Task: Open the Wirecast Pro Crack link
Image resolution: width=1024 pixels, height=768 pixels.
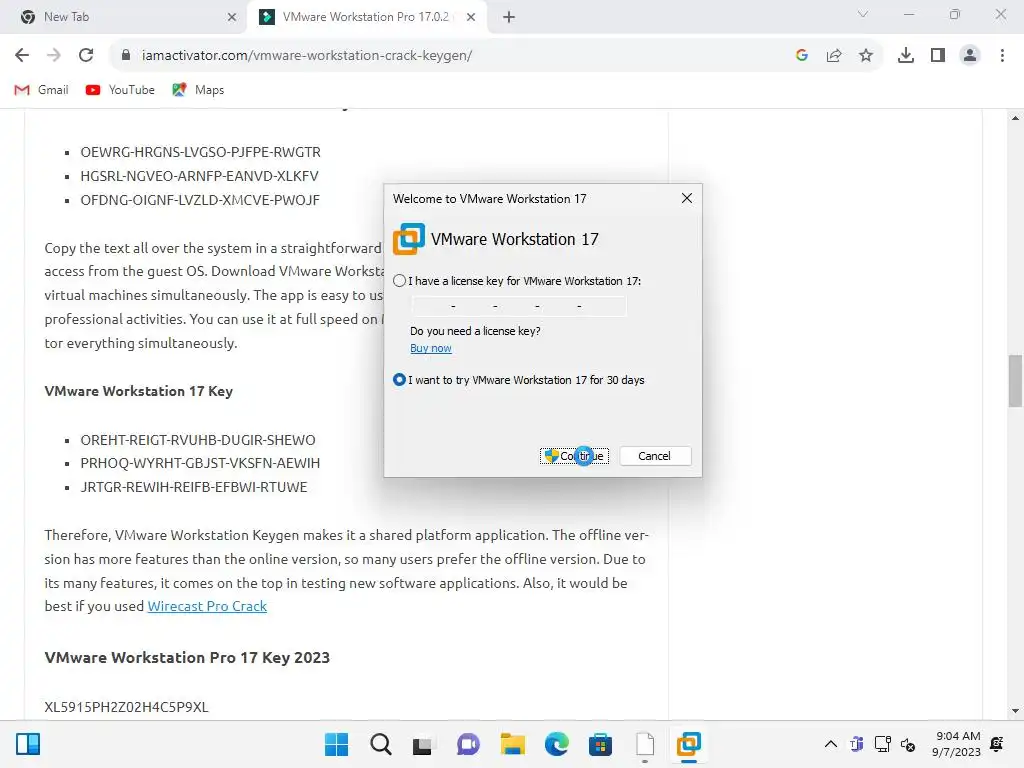Action: [x=207, y=606]
